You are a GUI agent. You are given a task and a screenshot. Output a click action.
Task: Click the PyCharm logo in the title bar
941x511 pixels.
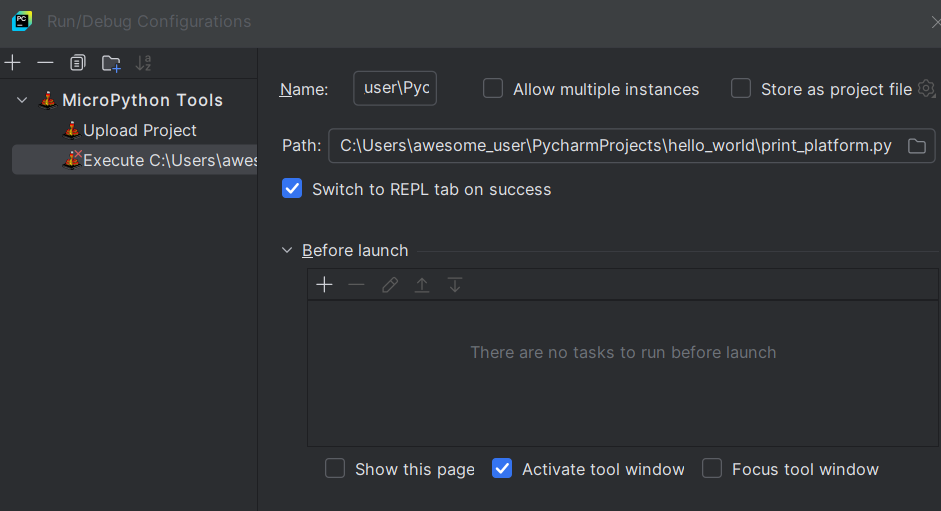coord(22,21)
